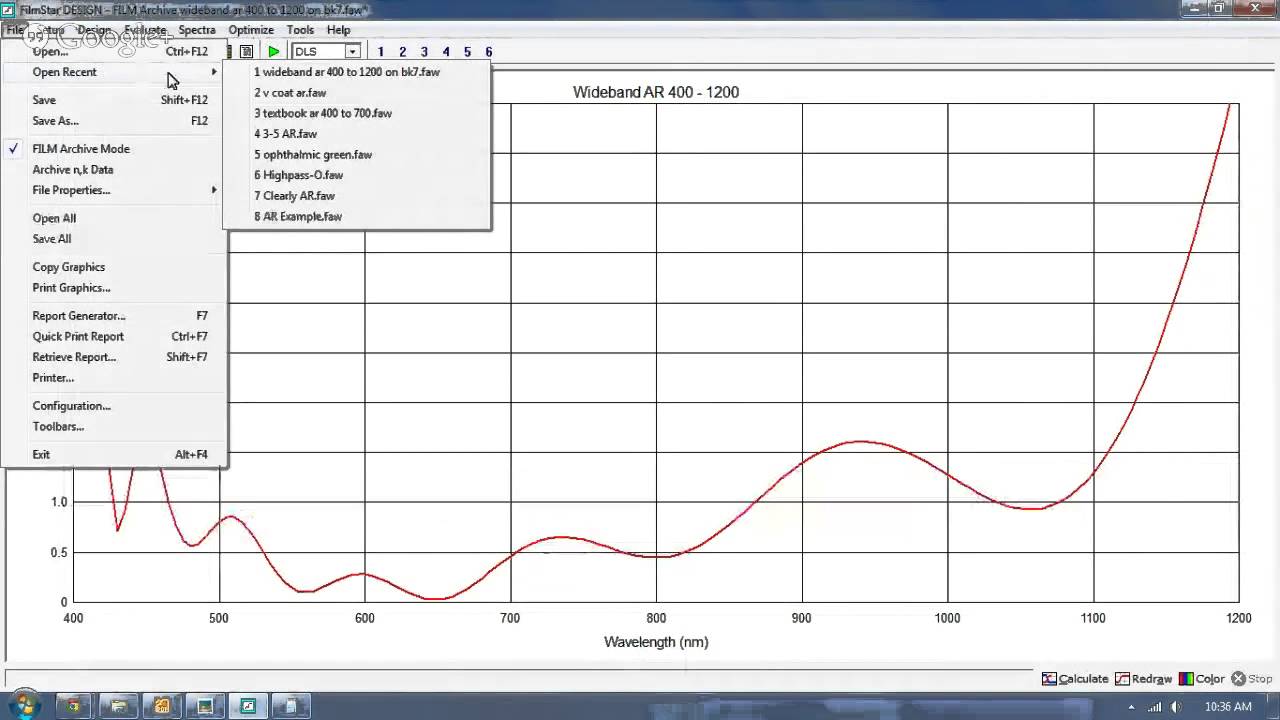Open the Design menu
The height and width of the screenshot is (720, 1280).
[x=94, y=30]
